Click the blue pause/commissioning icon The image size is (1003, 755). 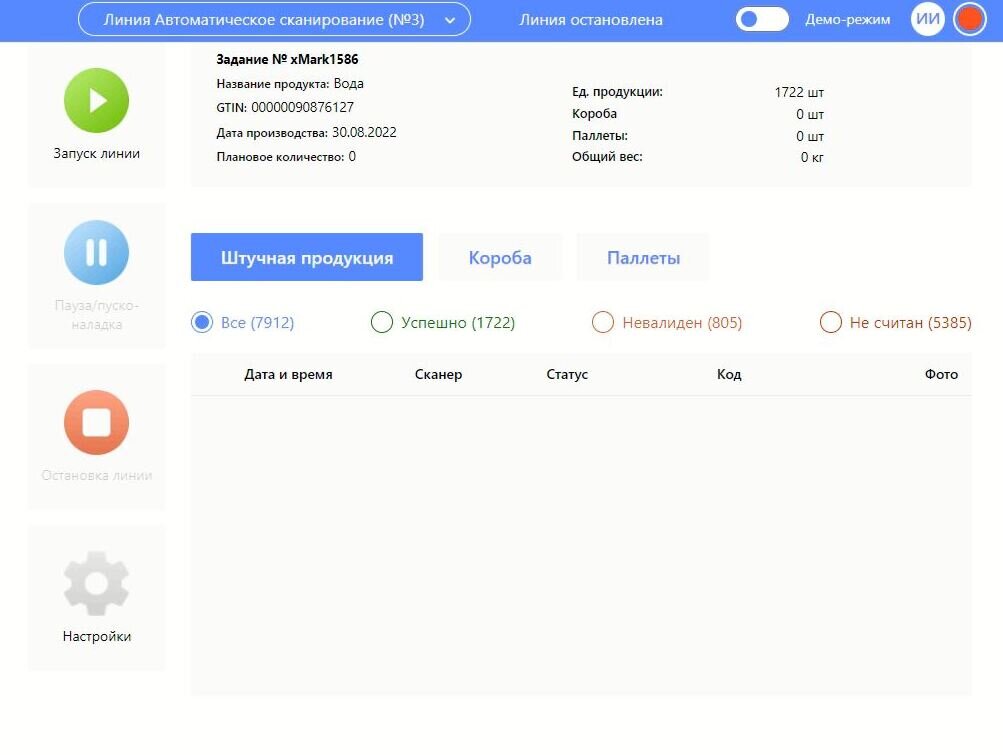point(97,252)
